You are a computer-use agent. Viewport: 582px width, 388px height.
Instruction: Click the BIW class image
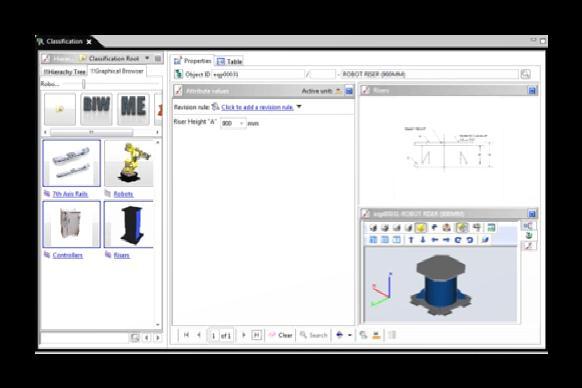97,109
